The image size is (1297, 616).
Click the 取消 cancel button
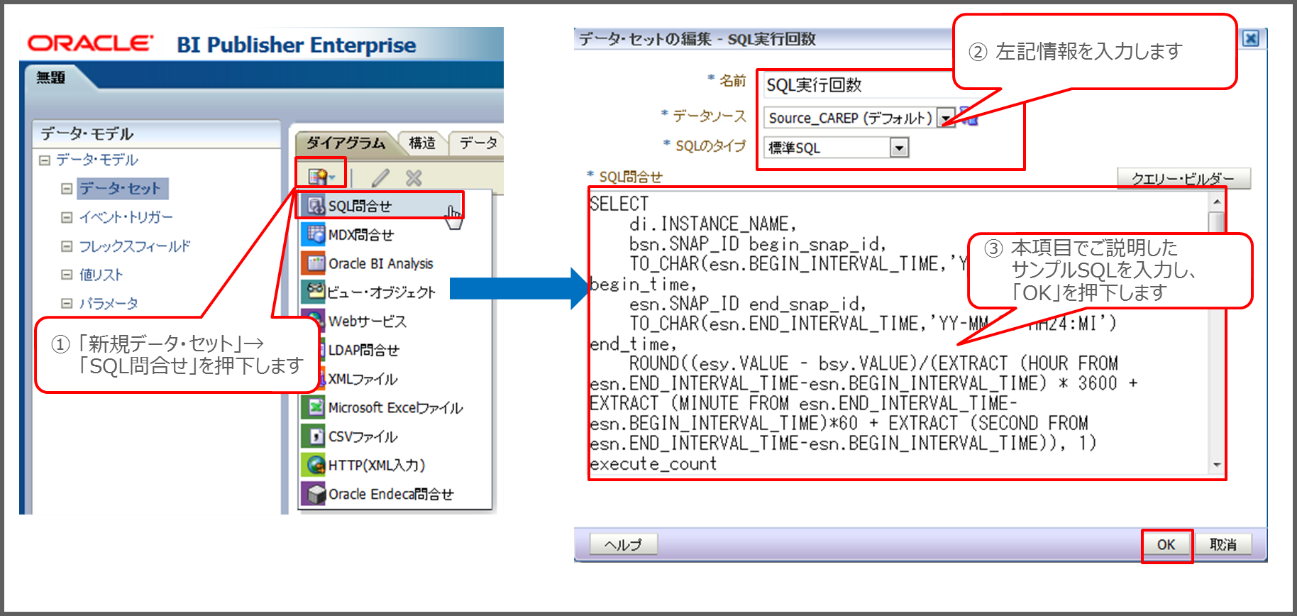point(1223,545)
